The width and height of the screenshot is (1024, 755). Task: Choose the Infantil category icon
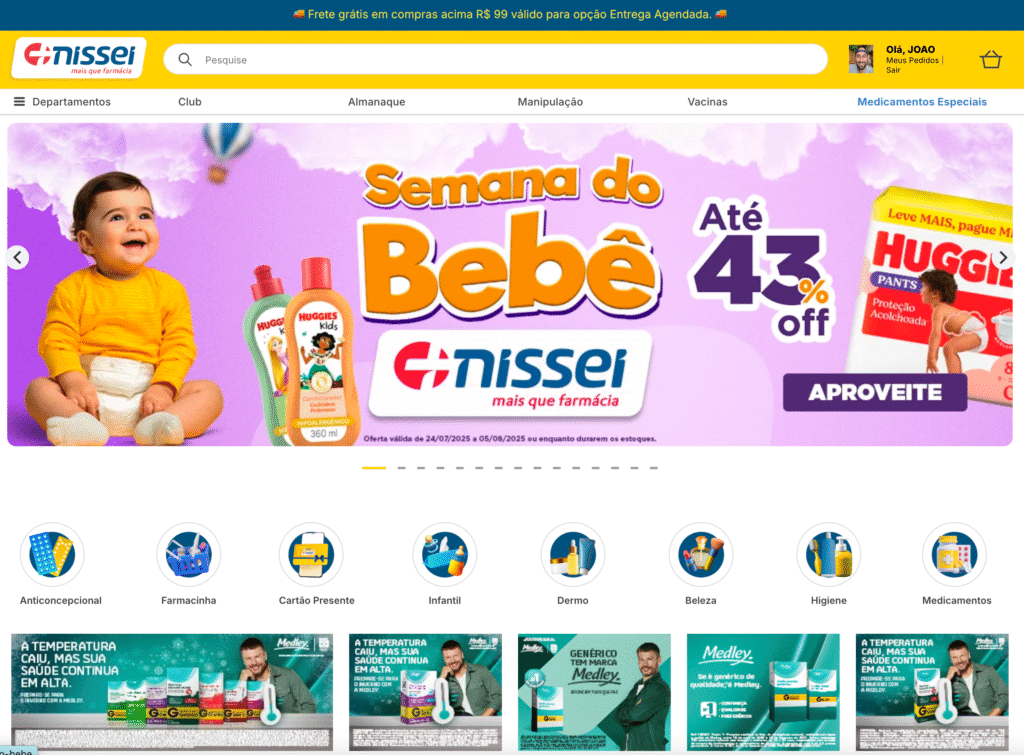444,554
